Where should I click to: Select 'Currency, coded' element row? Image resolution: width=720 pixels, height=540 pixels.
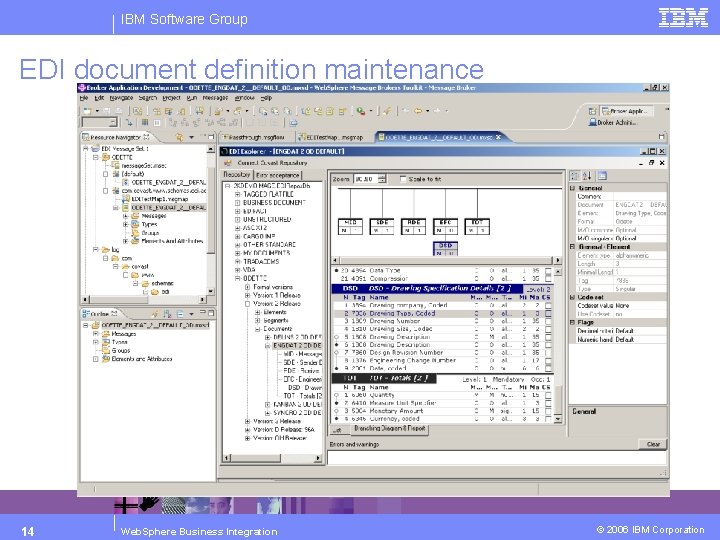pos(444,419)
